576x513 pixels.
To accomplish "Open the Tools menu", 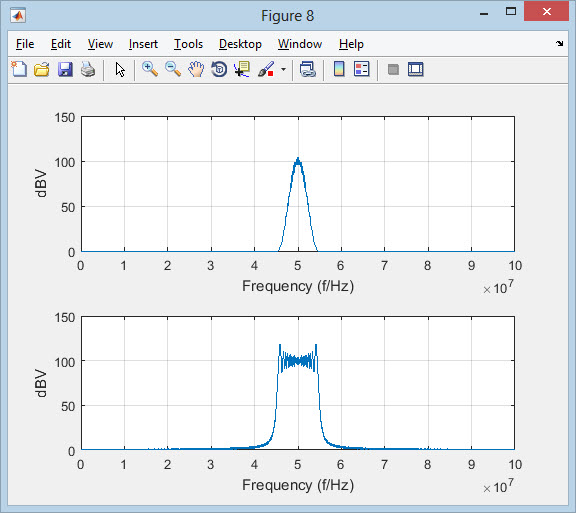I will click(x=188, y=44).
